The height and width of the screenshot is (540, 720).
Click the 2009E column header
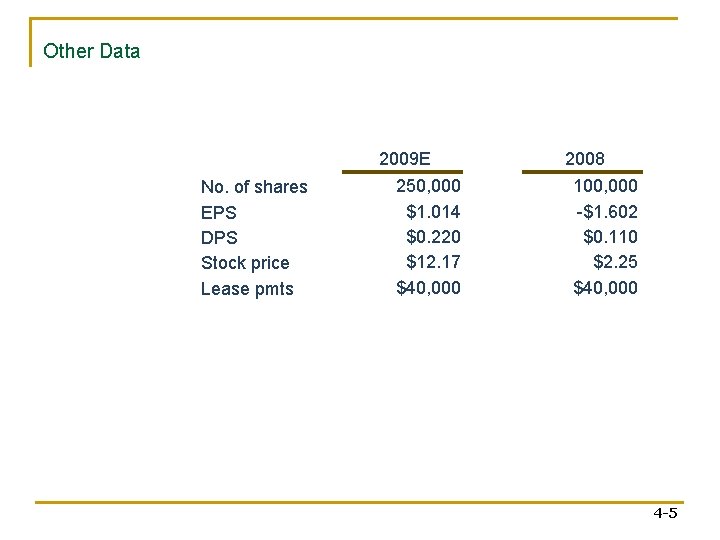point(404,158)
